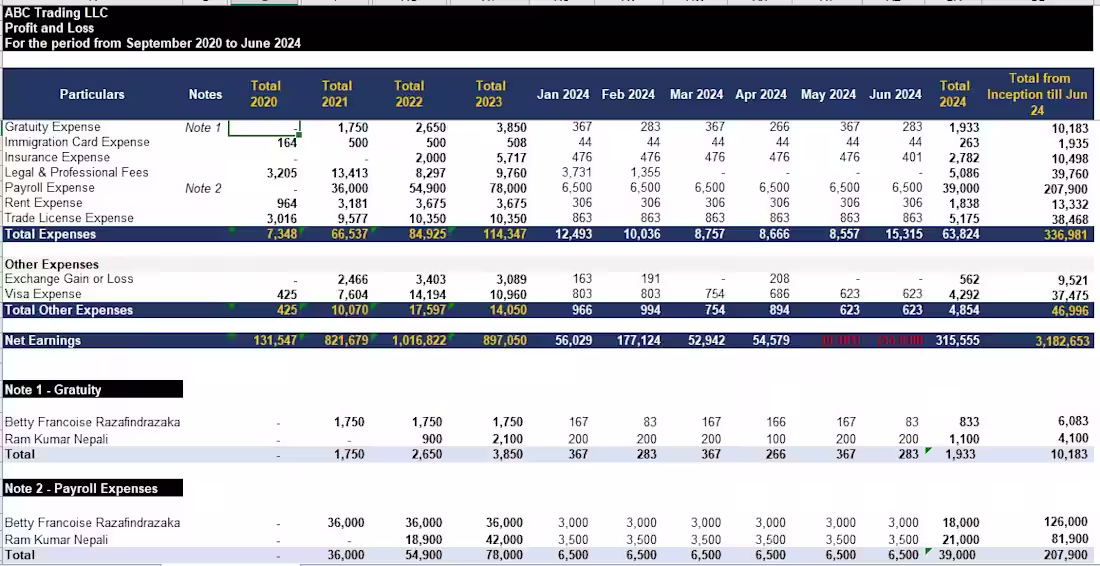Select the 38,468 trade license total
1100x566 pixels.
tap(1069, 220)
